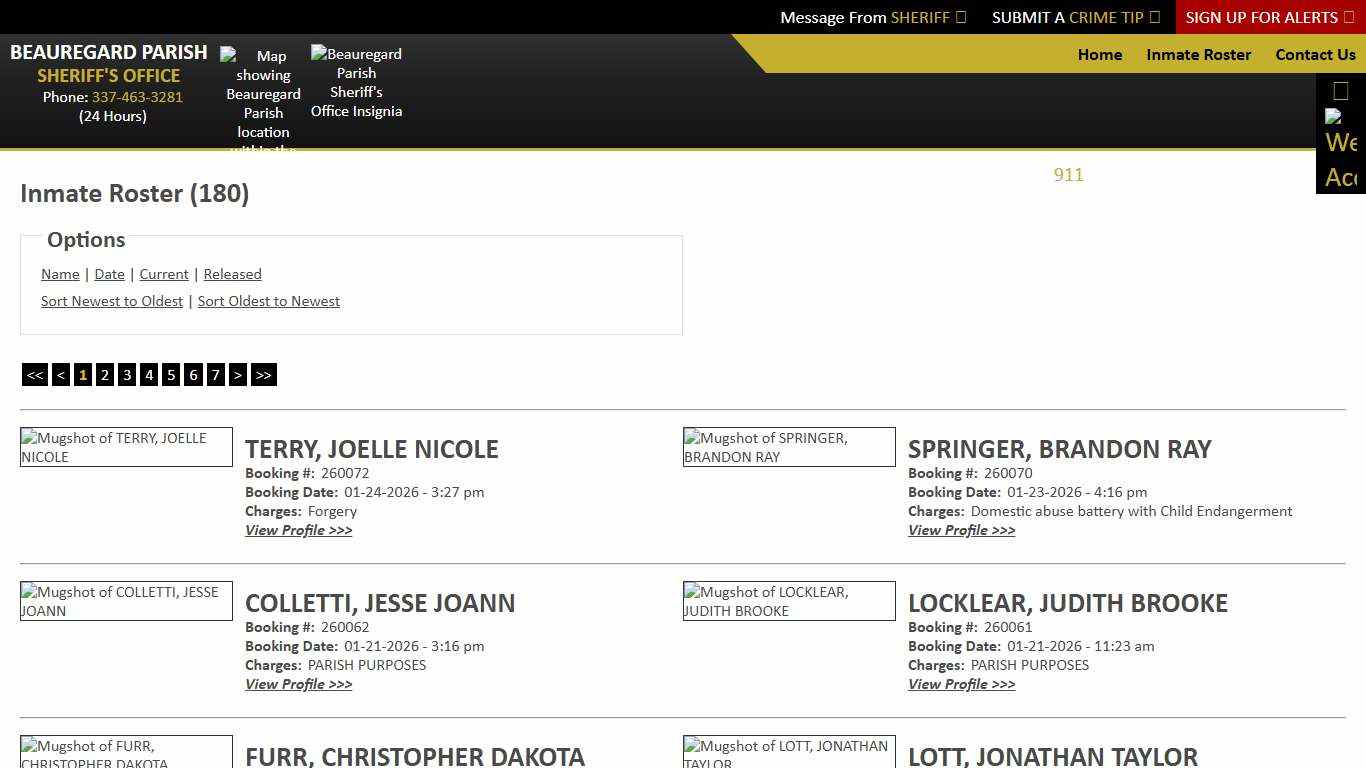Viewport: 1366px width, 768px height.
Task: Go to the Contact Us page
Action: tap(1315, 55)
